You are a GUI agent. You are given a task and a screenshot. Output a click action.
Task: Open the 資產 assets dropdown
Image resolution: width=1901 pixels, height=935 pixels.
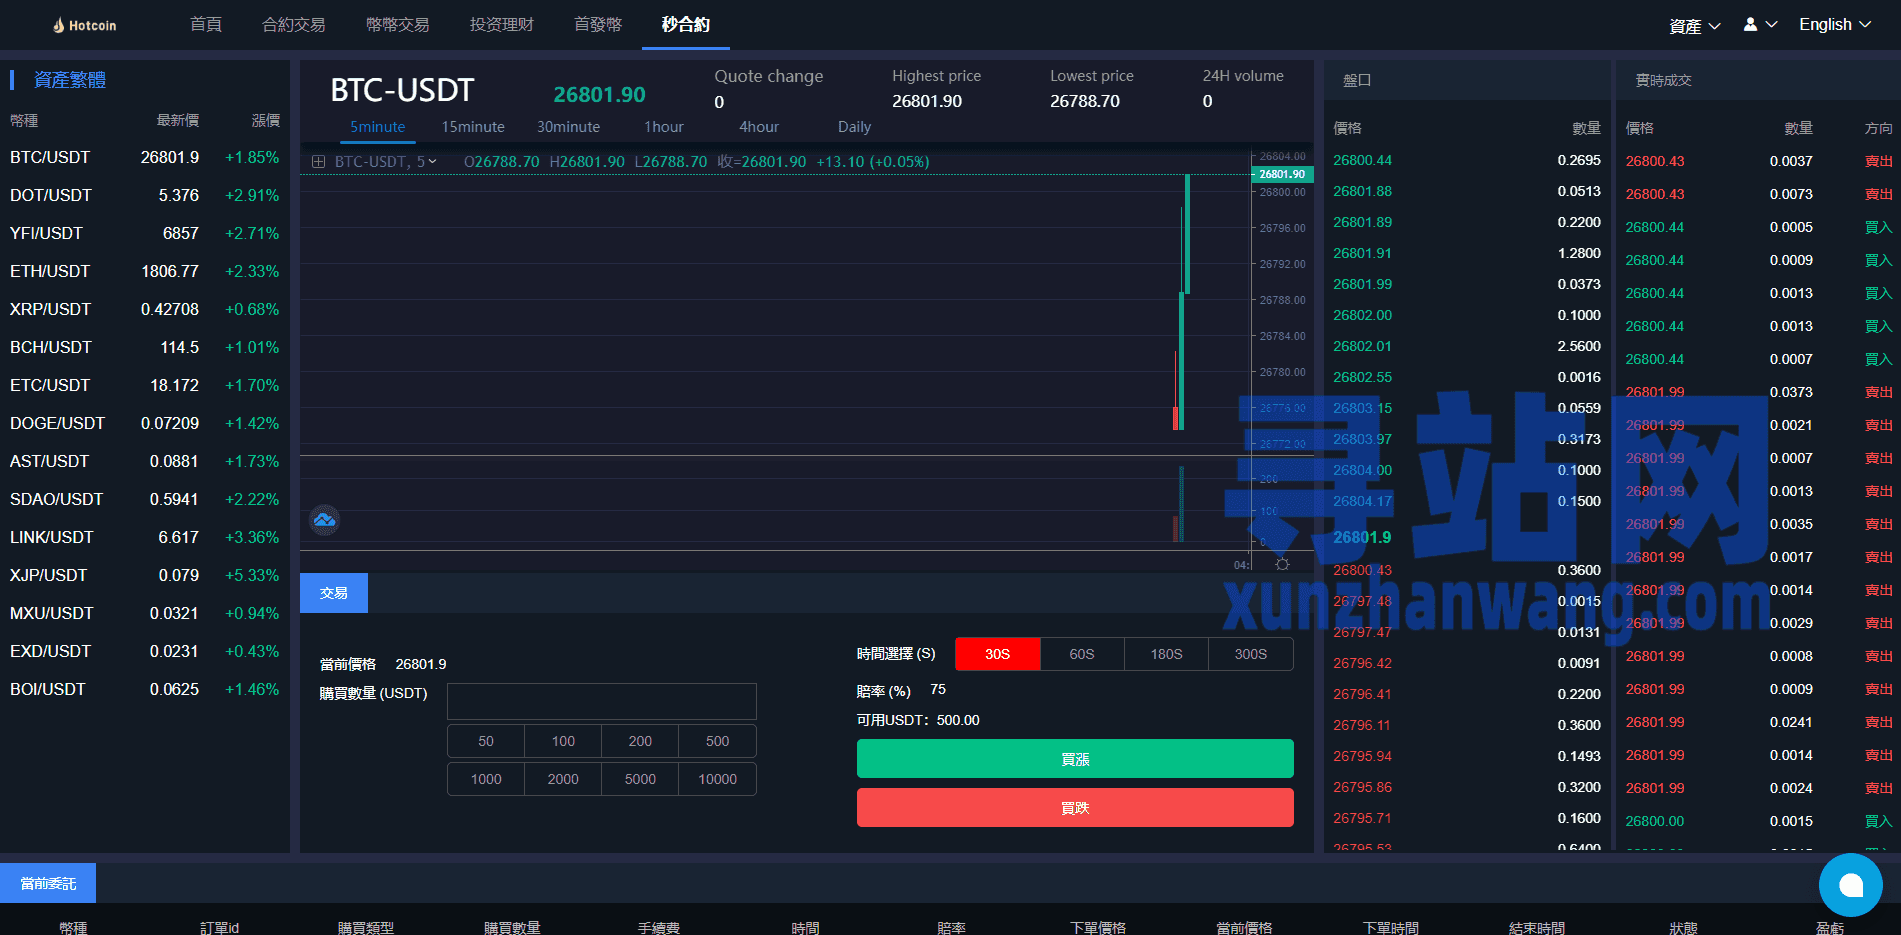(x=1694, y=26)
